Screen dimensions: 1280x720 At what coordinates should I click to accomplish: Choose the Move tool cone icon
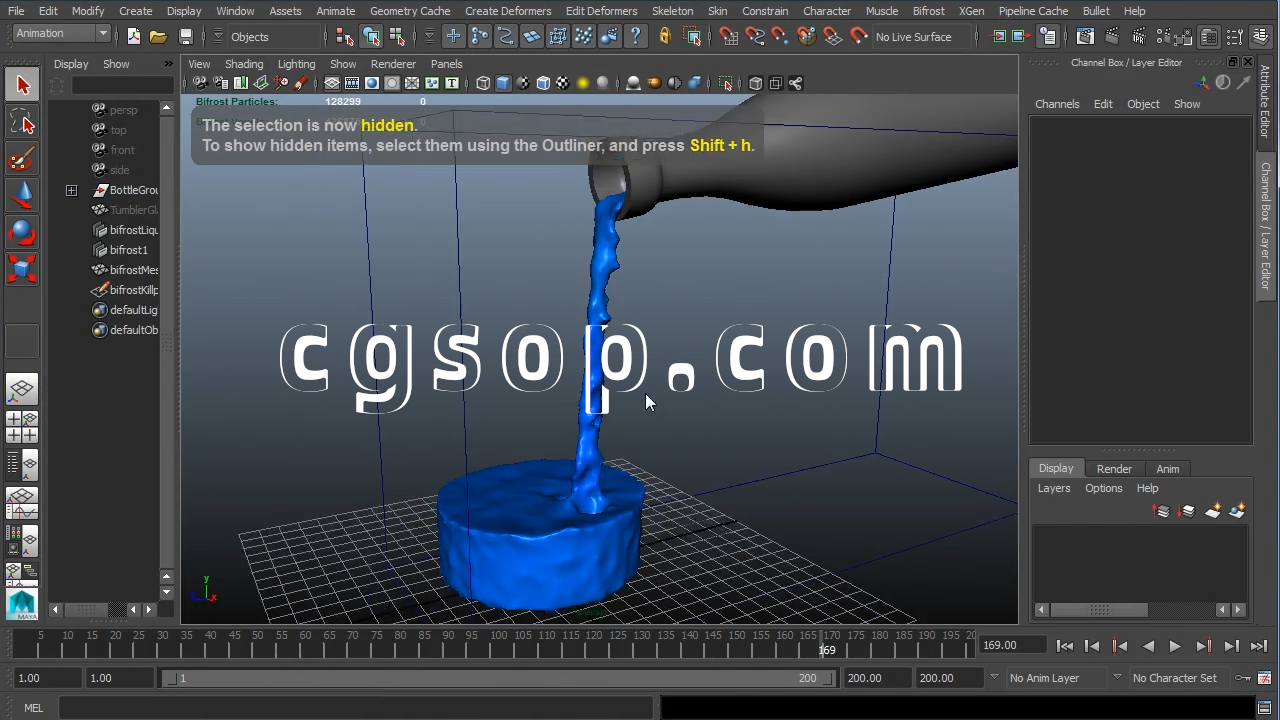(x=22, y=196)
